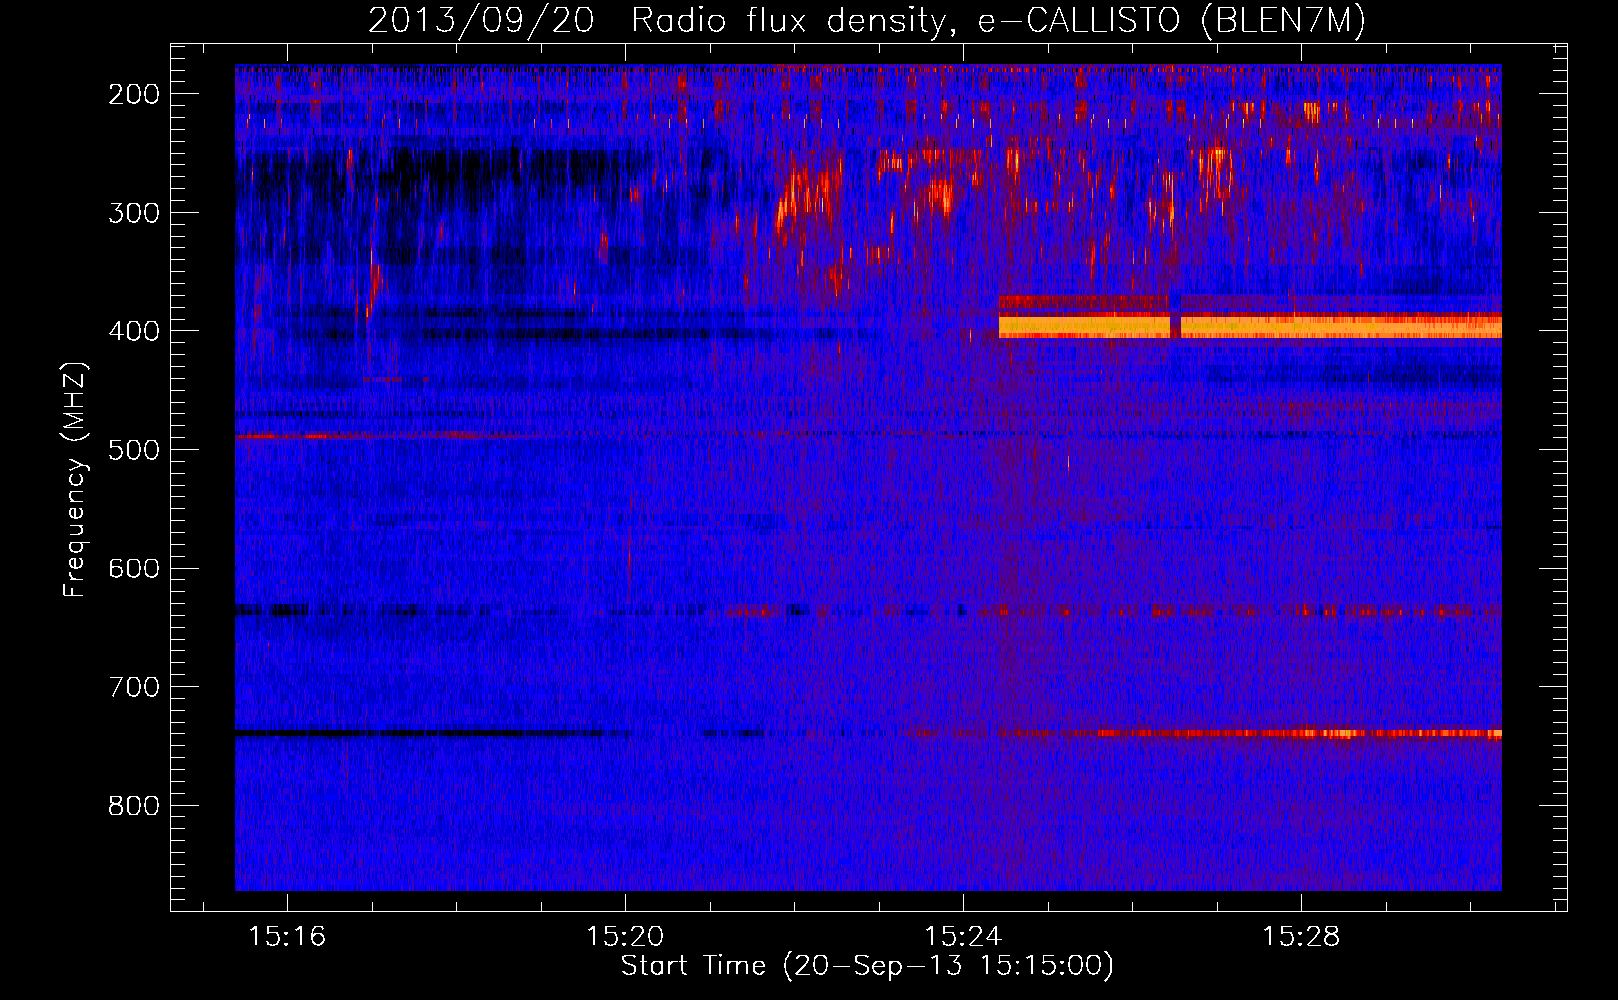Image resolution: width=1618 pixels, height=1000 pixels.
Task: Click the 400 frequency tick label
Action: 133,331
